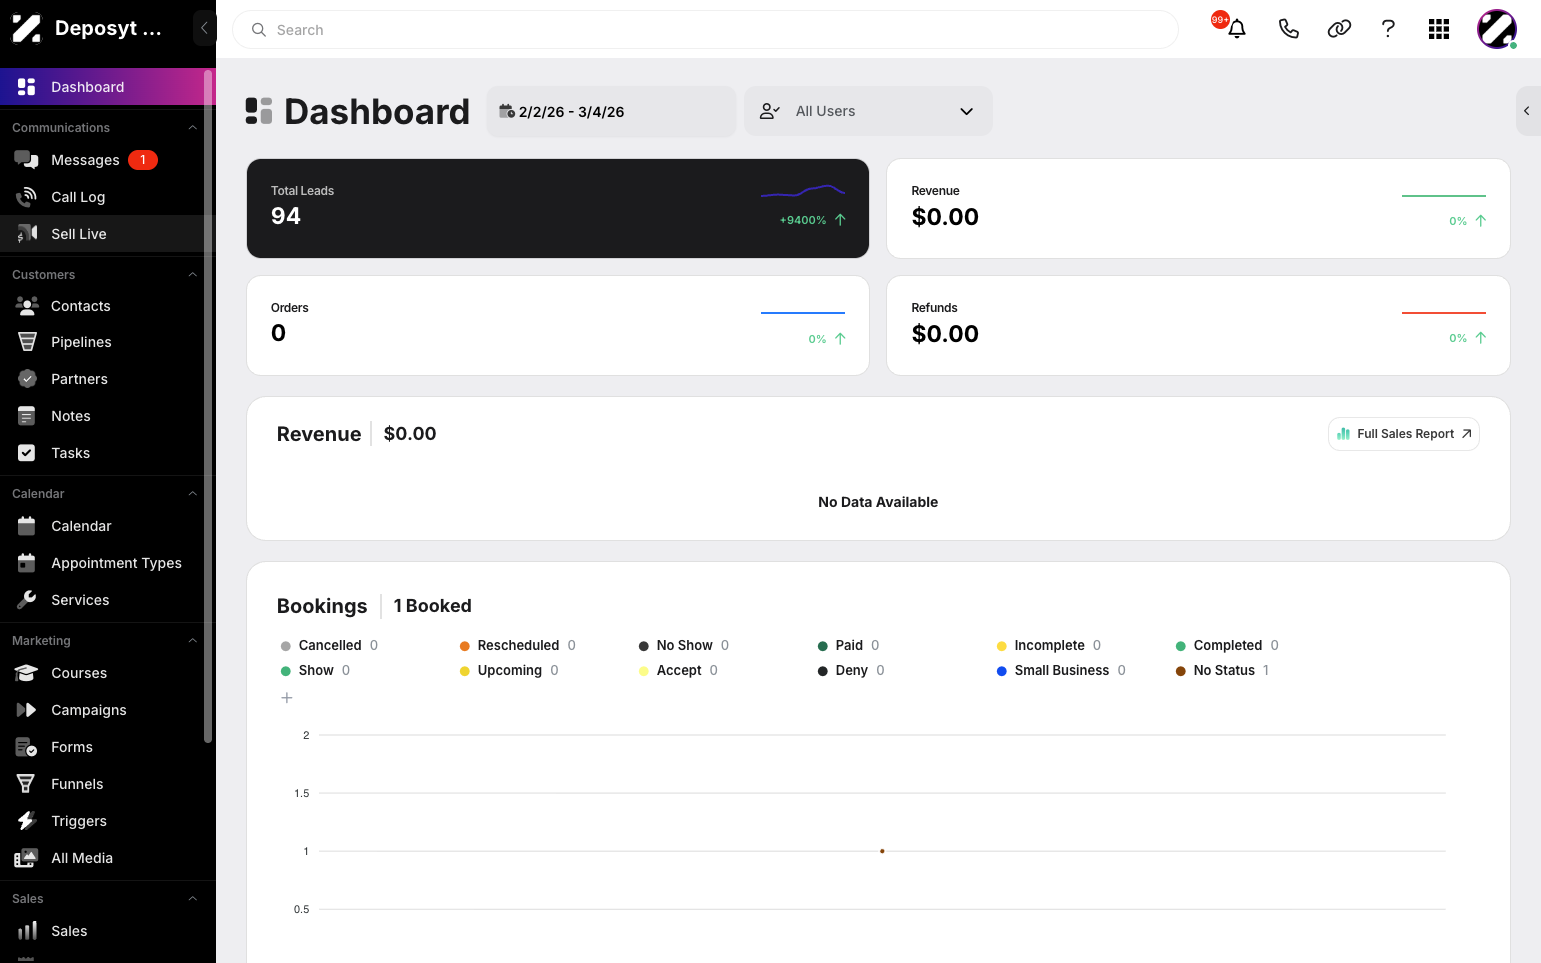Open the help question mark icon
Screen dimensions: 1541x963
pyautogui.click(x=1388, y=29)
